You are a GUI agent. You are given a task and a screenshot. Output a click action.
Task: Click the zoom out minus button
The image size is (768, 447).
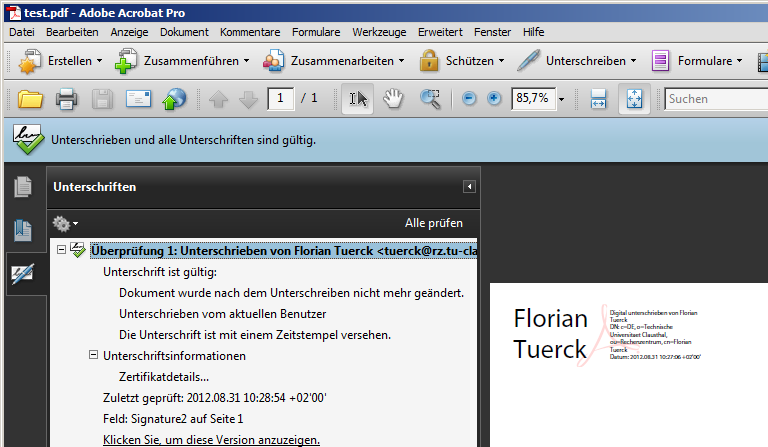click(470, 99)
